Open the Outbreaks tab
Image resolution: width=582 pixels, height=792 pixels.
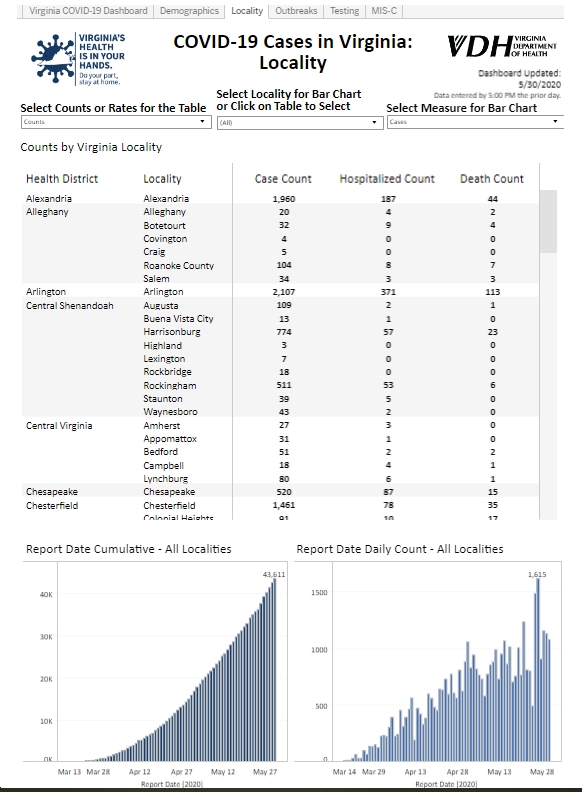pos(296,11)
